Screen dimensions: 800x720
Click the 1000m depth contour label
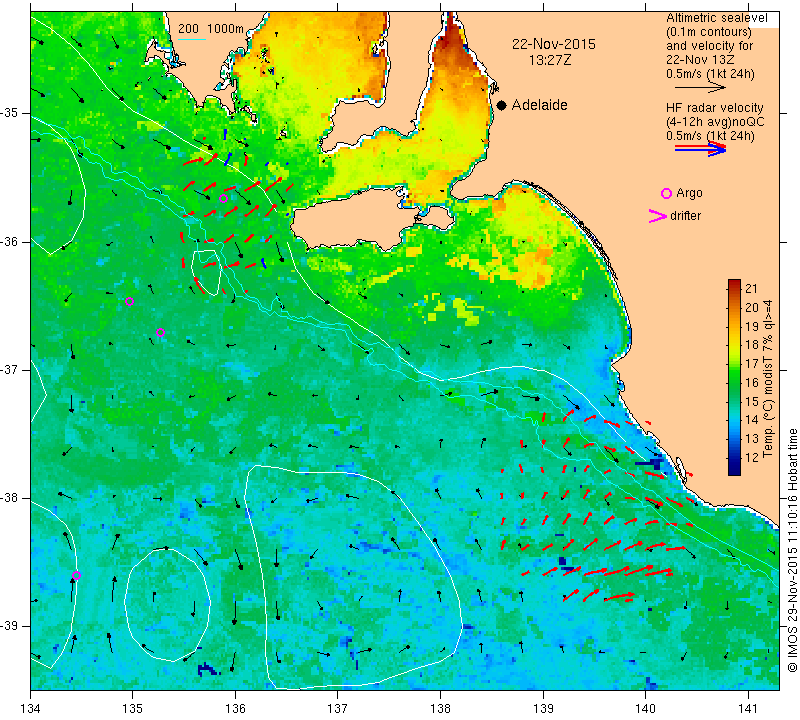coord(226,29)
